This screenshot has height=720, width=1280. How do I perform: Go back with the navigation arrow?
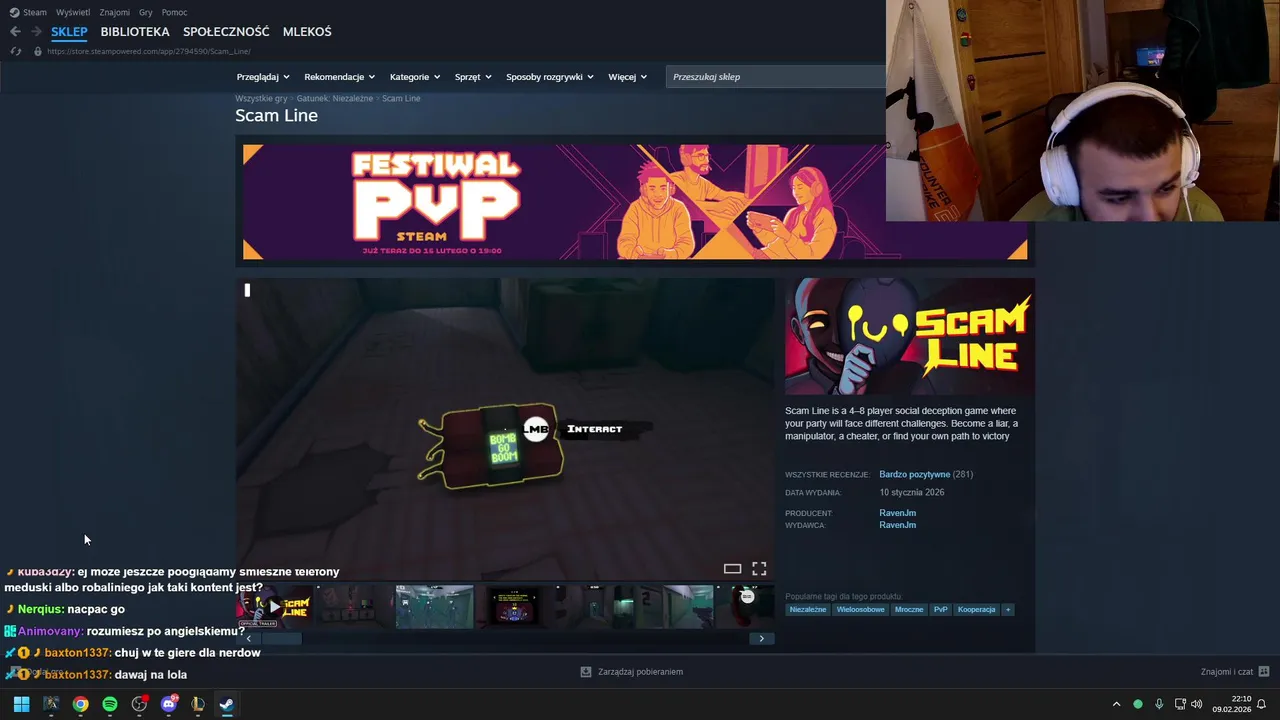[15, 32]
